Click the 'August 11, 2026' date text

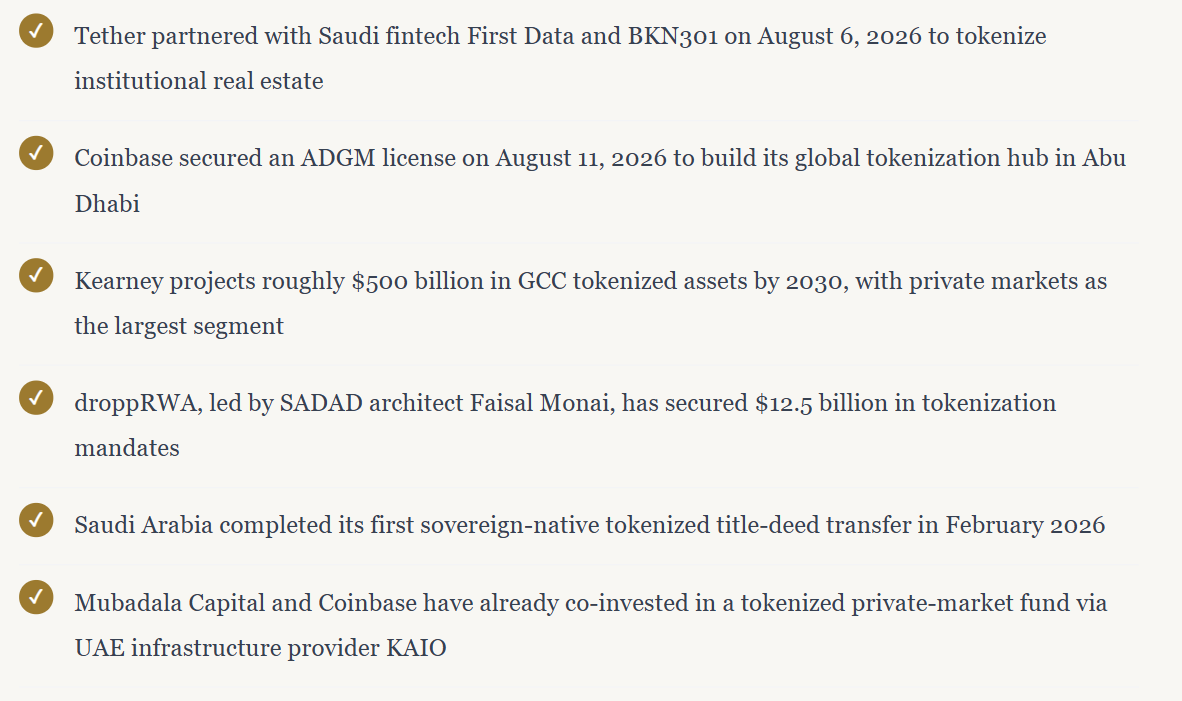tap(580, 158)
